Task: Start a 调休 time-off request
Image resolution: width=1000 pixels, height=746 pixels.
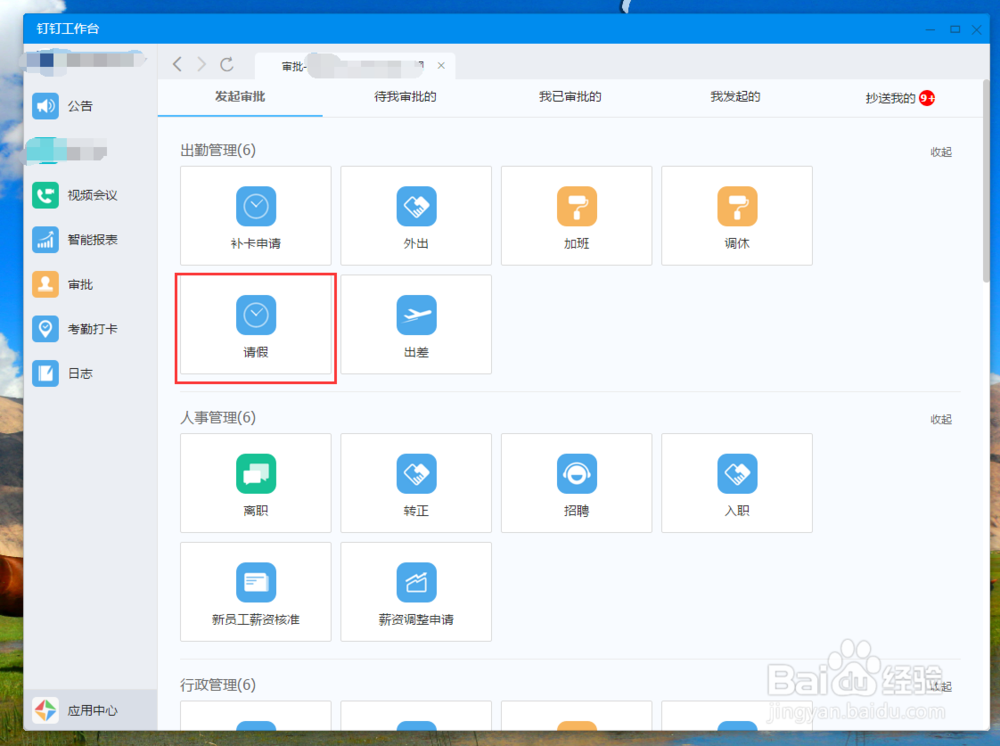Action: [737, 216]
